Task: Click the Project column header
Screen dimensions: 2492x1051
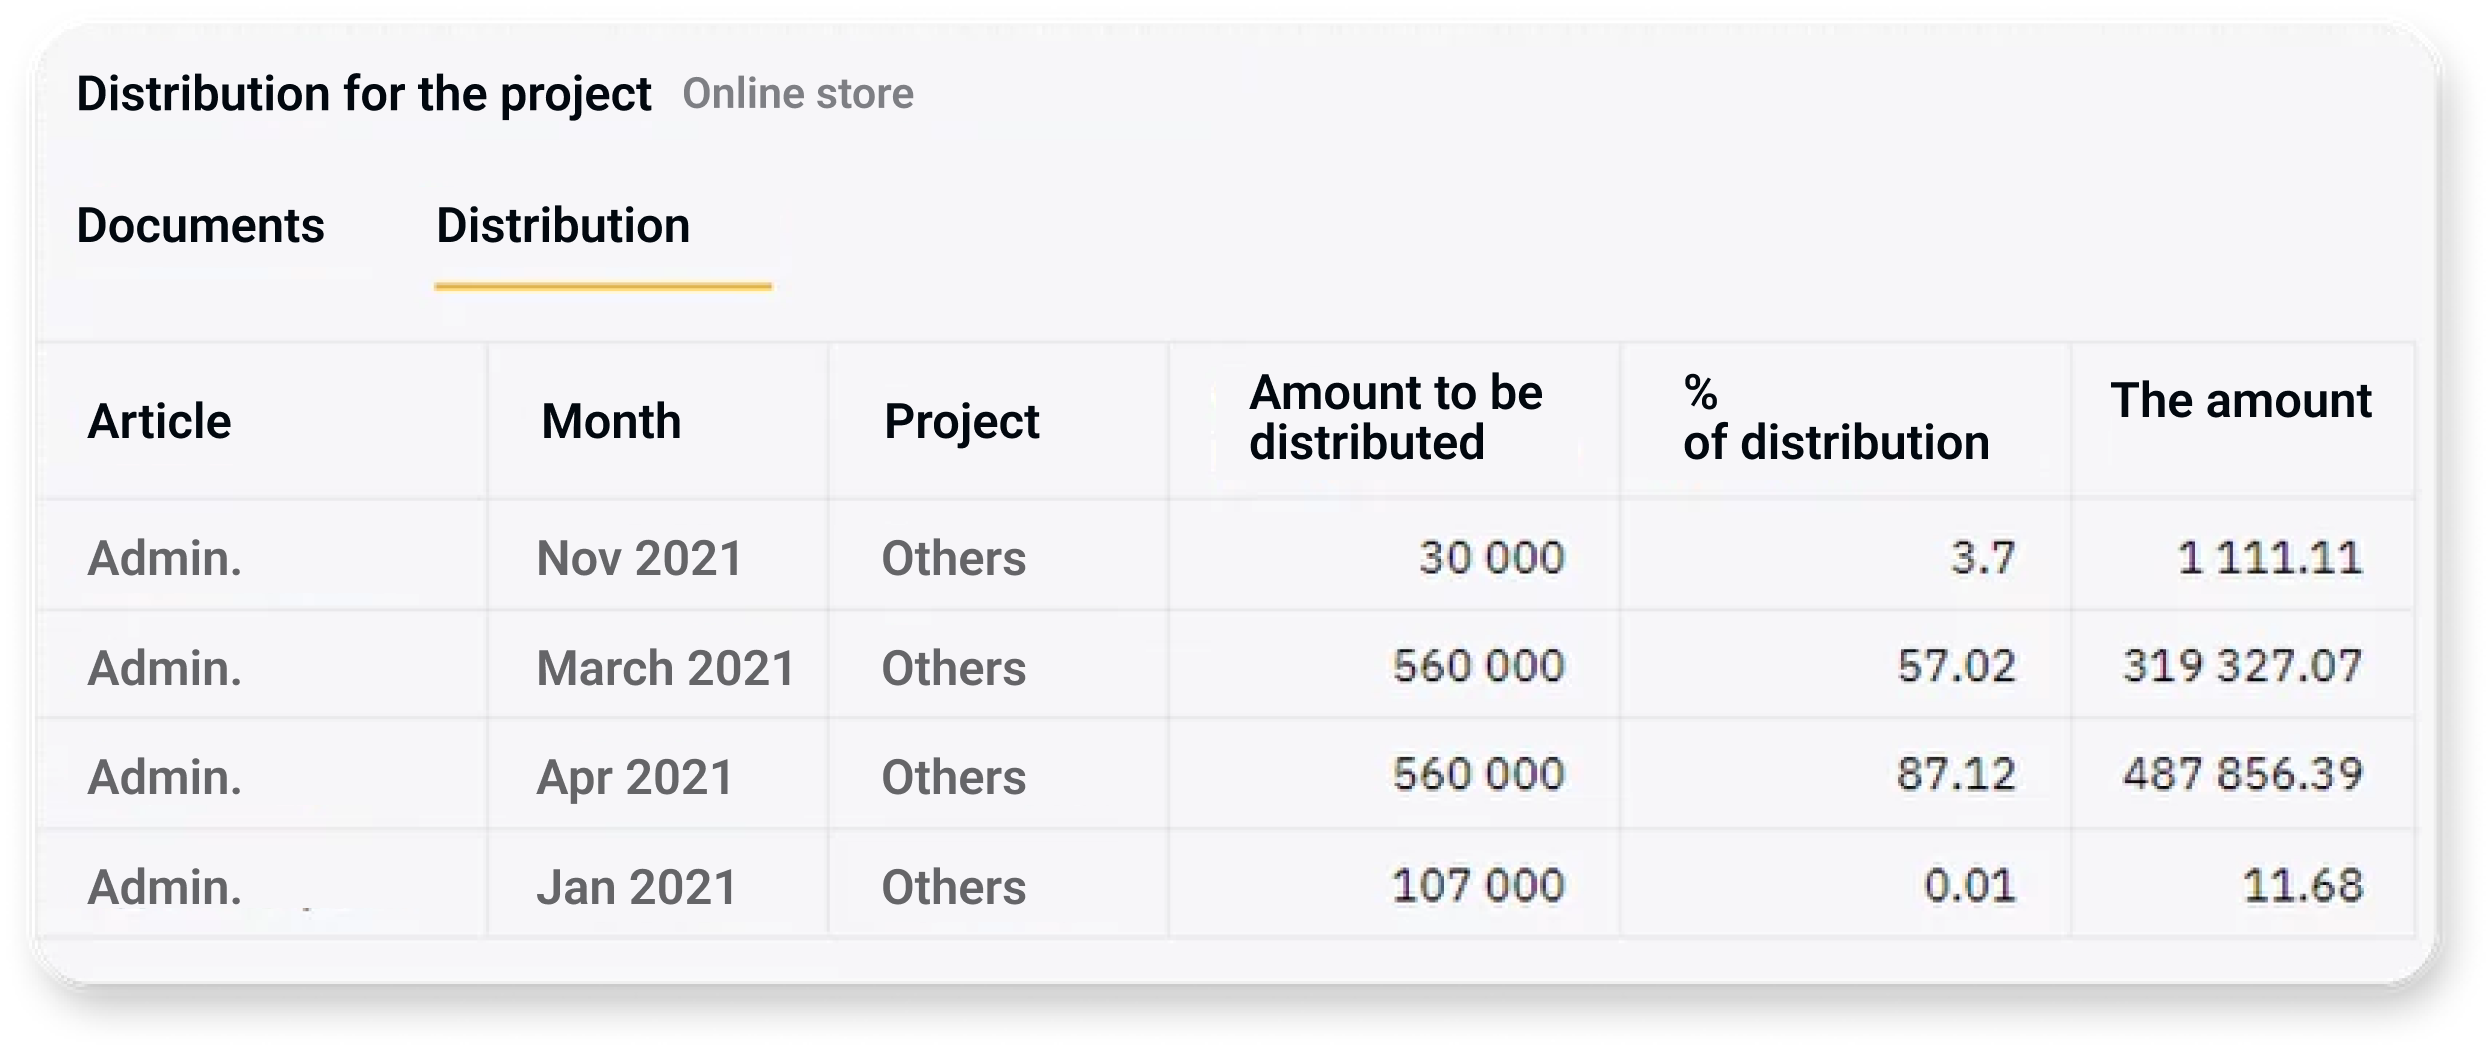Action: (x=961, y=421)
